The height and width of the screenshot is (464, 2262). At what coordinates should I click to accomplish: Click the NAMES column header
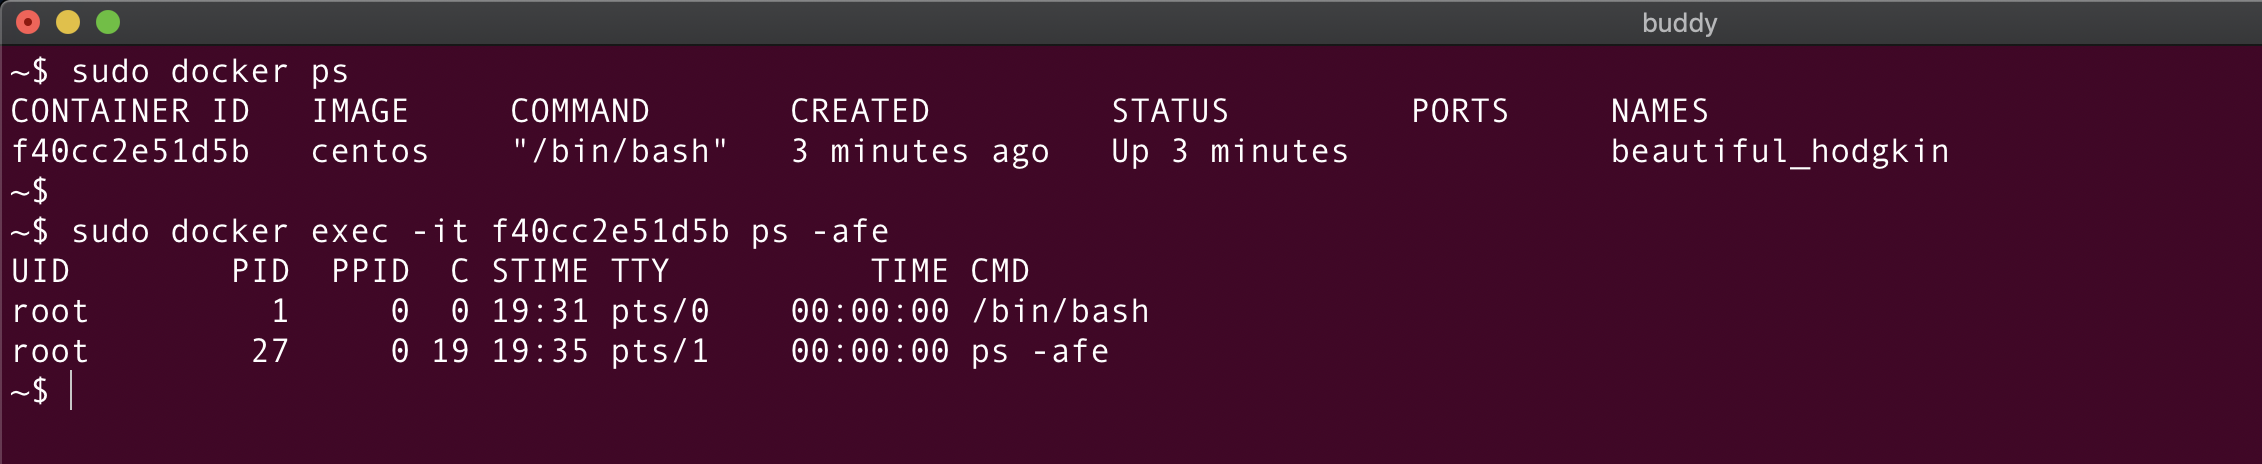[1660, 111]
